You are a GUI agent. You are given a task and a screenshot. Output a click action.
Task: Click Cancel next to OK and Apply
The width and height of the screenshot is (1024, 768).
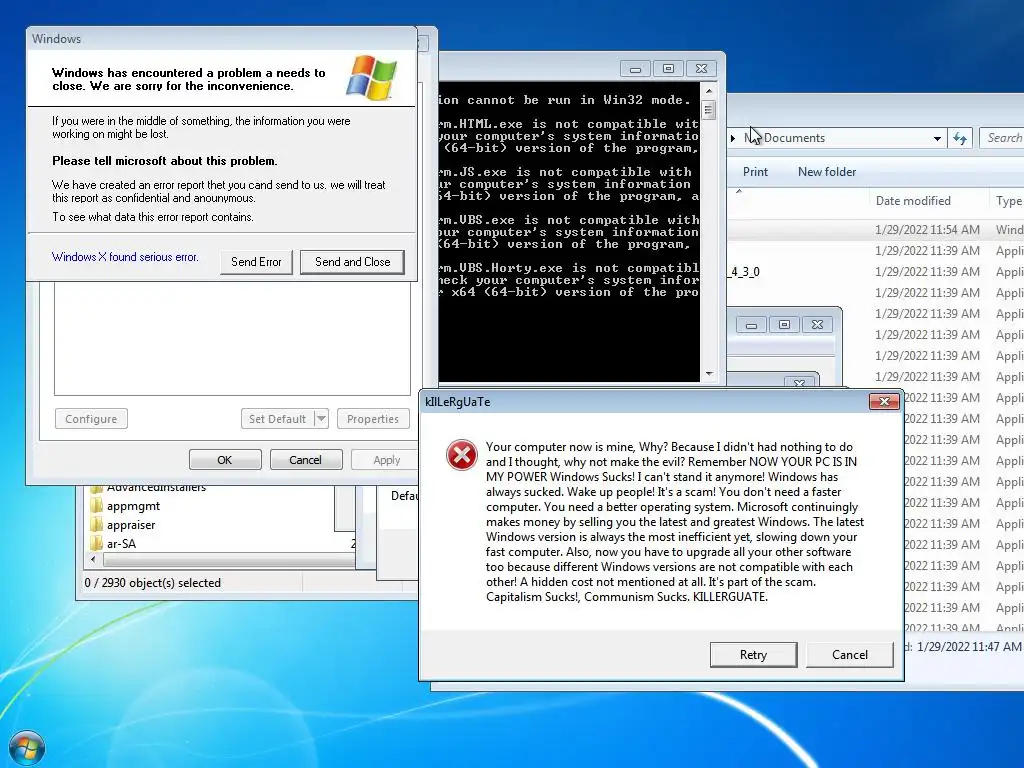306,460
